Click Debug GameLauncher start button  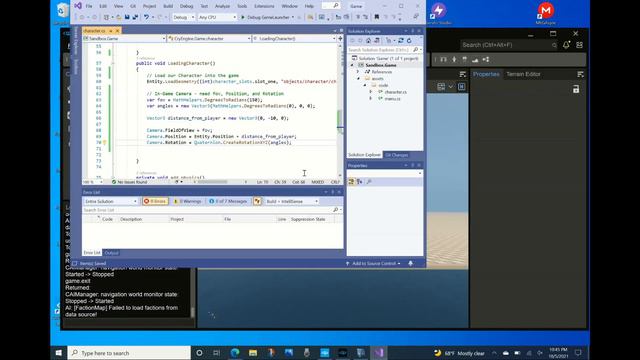(268, 17)
